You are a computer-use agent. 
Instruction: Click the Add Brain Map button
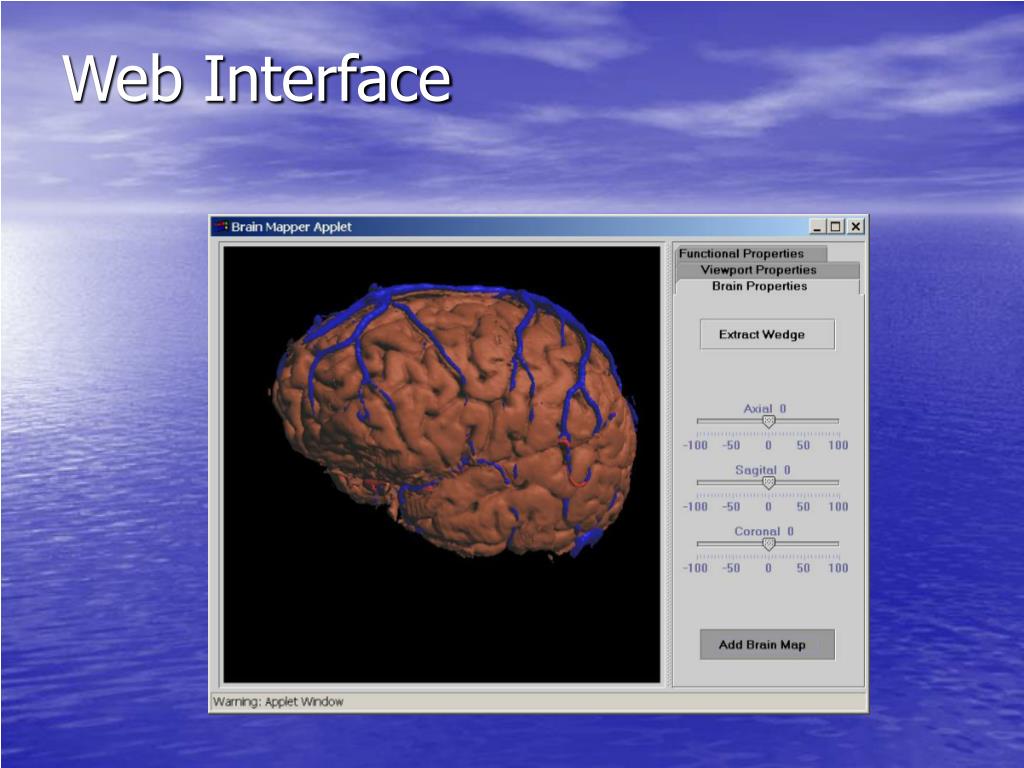coord(767,645)
